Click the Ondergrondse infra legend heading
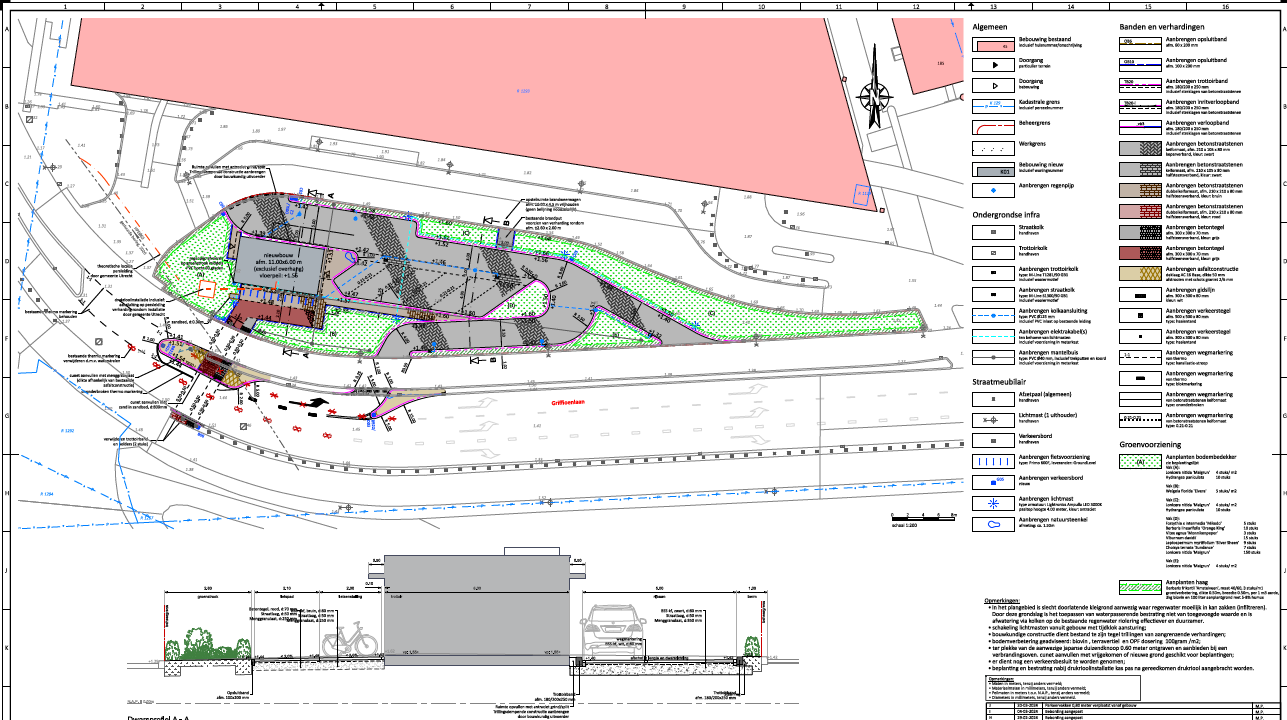 1006,214
